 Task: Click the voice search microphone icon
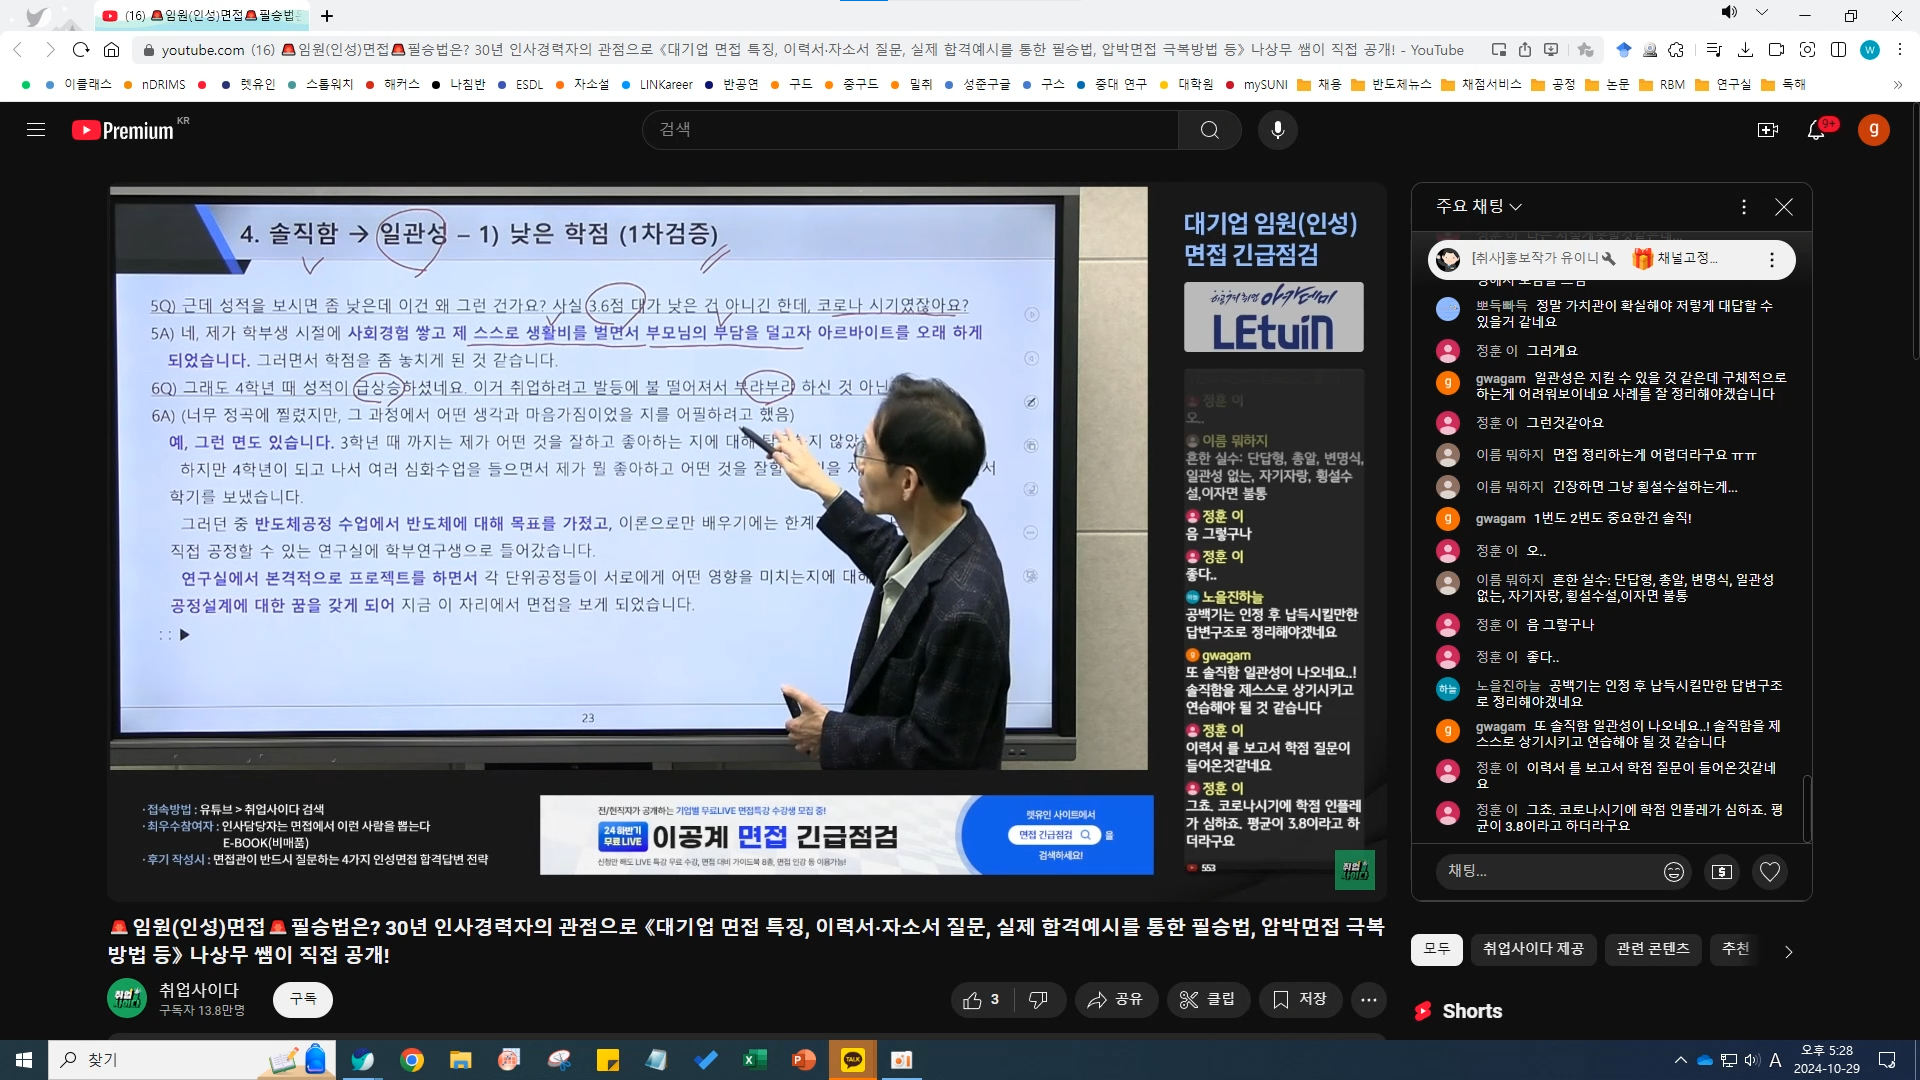pos(1277,130)
